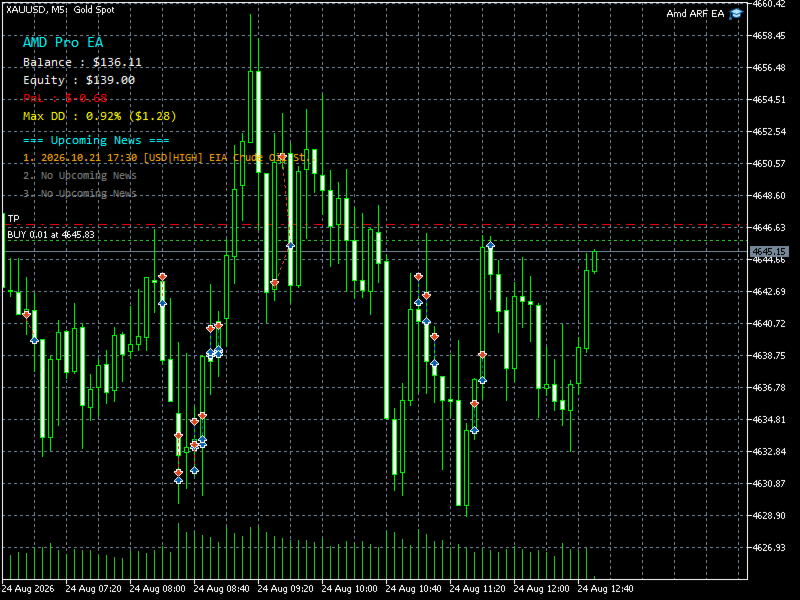Click the 24 Aug 07:20 time label
800x600 pixels.
click(x=93, y=589)
